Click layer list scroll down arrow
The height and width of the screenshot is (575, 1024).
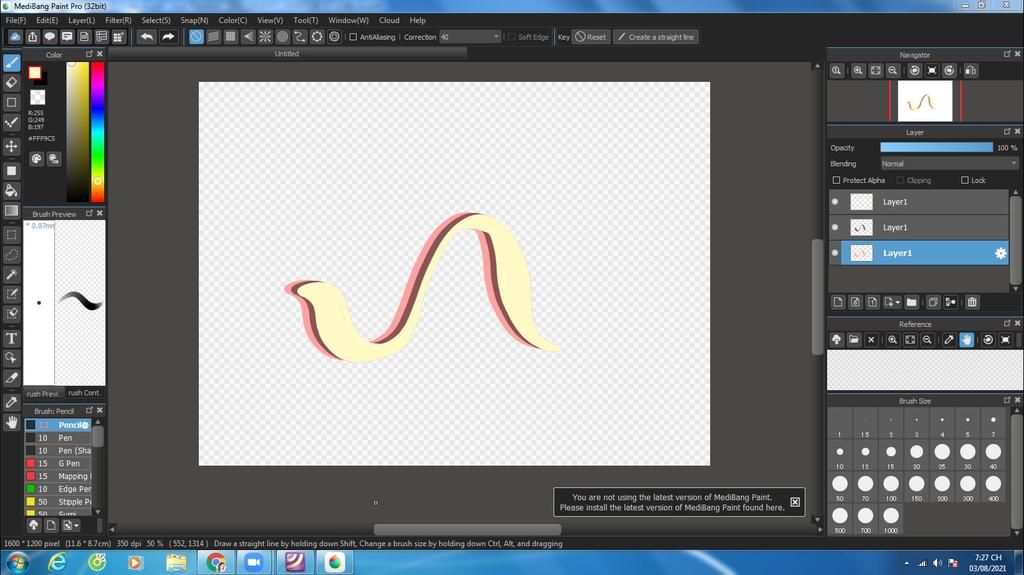[x=1014, y=288]
